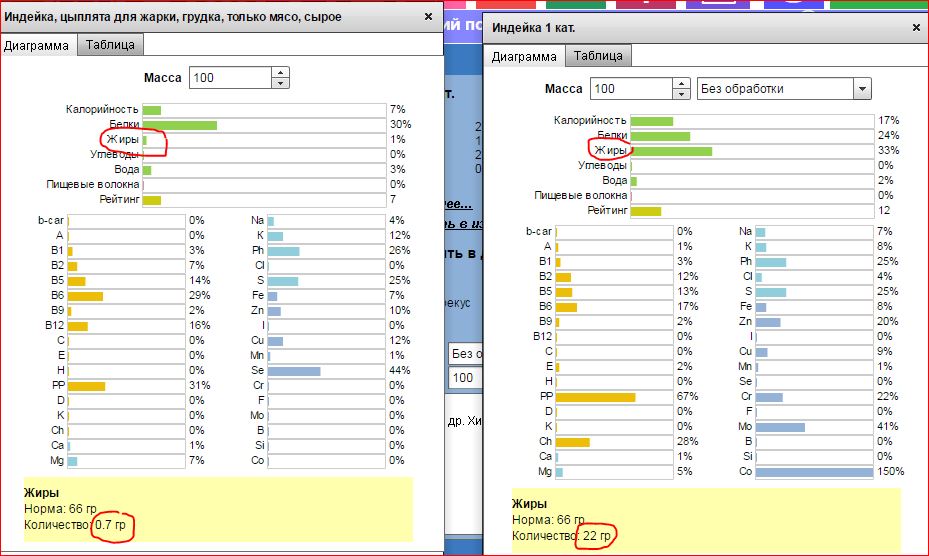
Task: Select Диаграмма tab in Индейка 1 кат. window
Action: (x=524, y=56)
